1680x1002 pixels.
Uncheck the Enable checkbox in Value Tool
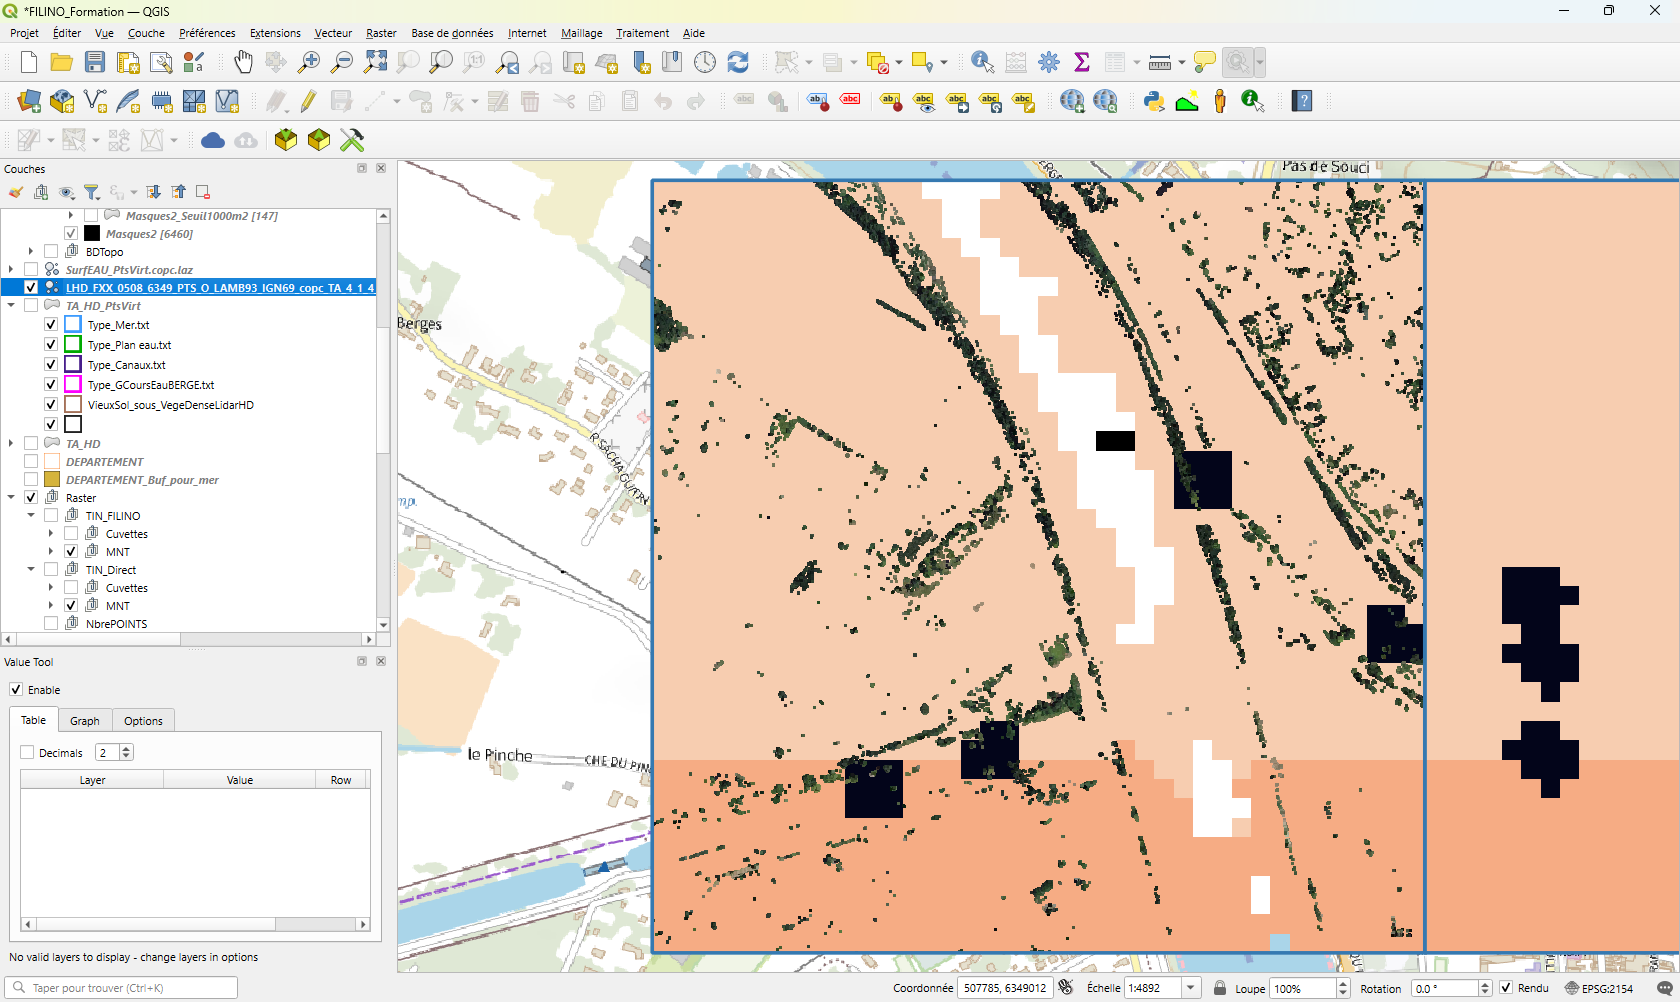click(16, 690)
